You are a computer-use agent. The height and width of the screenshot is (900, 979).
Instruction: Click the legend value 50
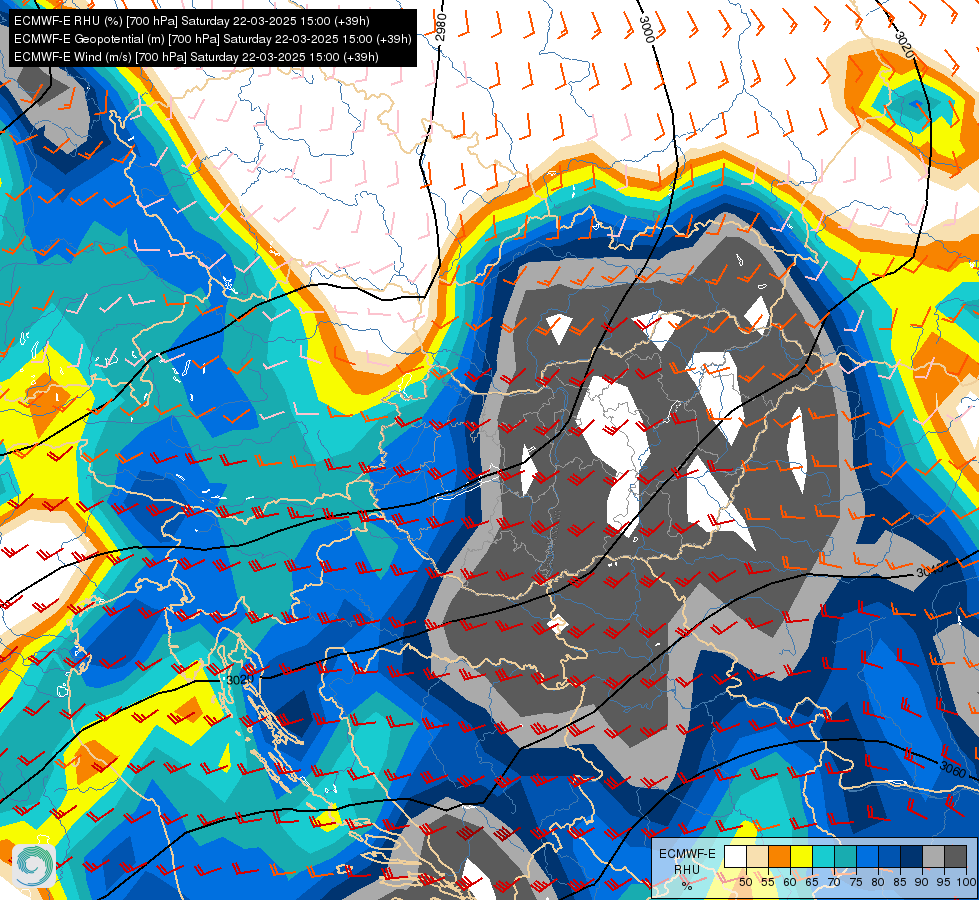coord(745,883)
